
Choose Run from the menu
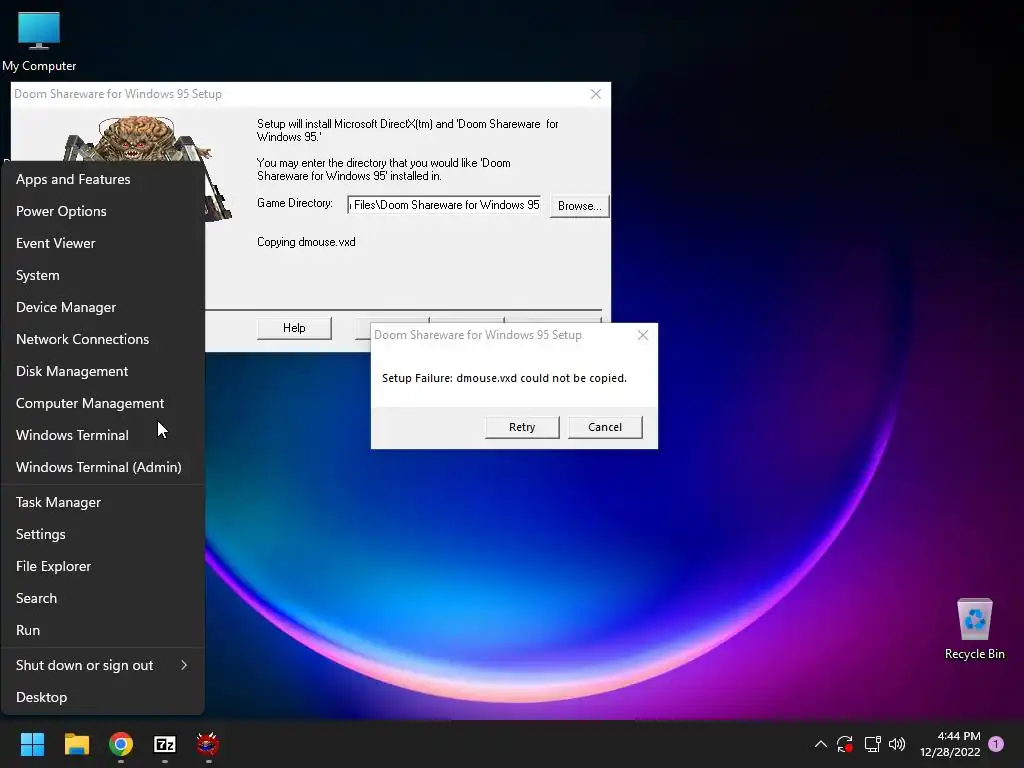click(x=103, y=630)
